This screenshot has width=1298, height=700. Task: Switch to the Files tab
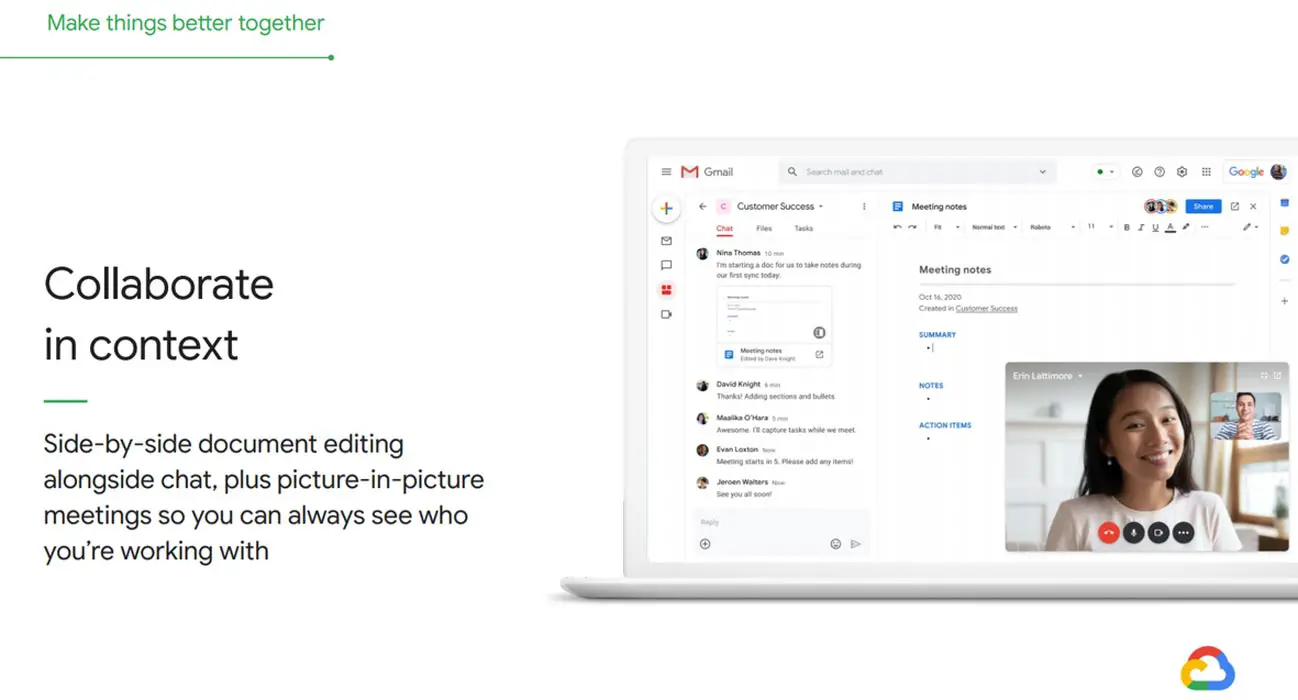point(764,229)
